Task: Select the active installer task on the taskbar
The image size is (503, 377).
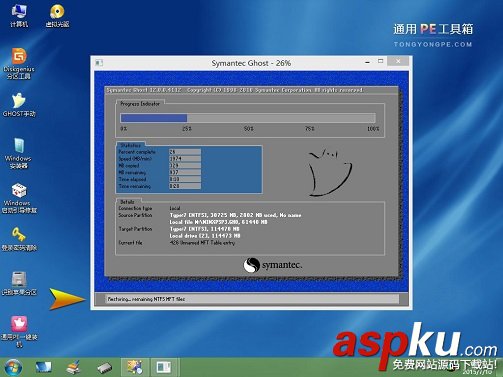Action: pos(135,367)
